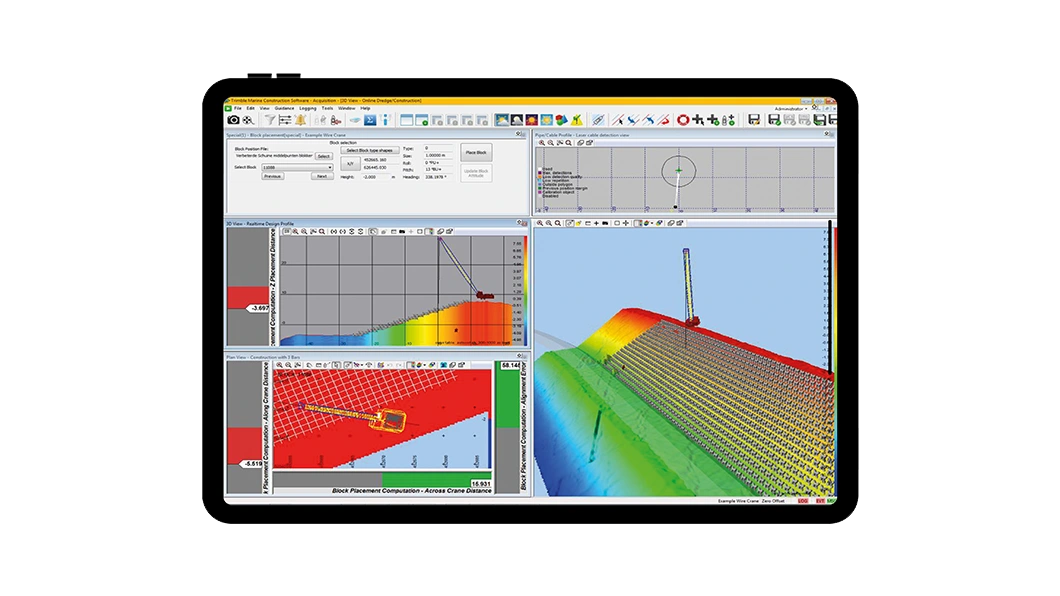
Task: Pin the Block placement panel
Action: (x=518, y=134)
